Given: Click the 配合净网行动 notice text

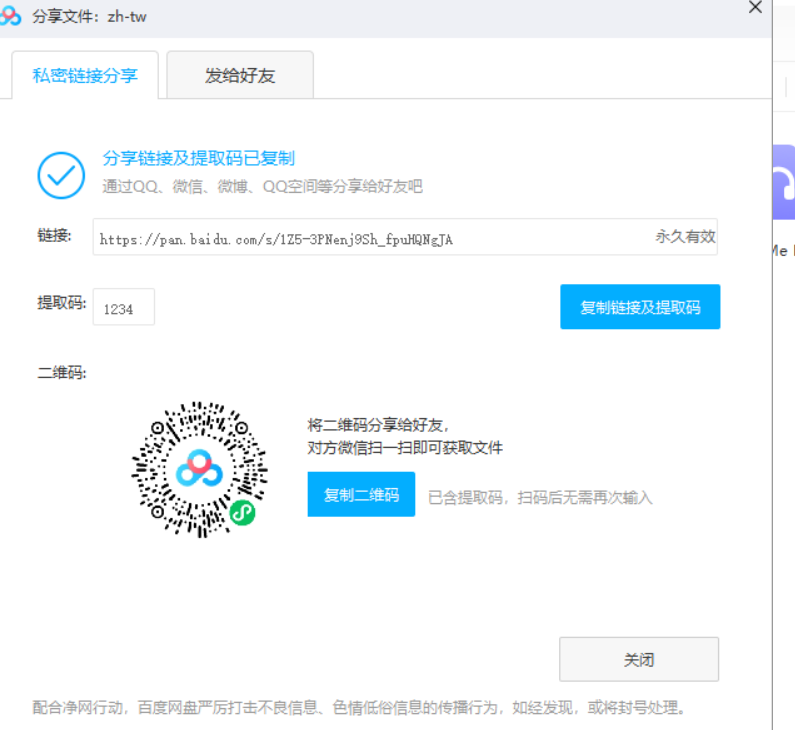Looking at the screenshot, I should coord(359,707).
